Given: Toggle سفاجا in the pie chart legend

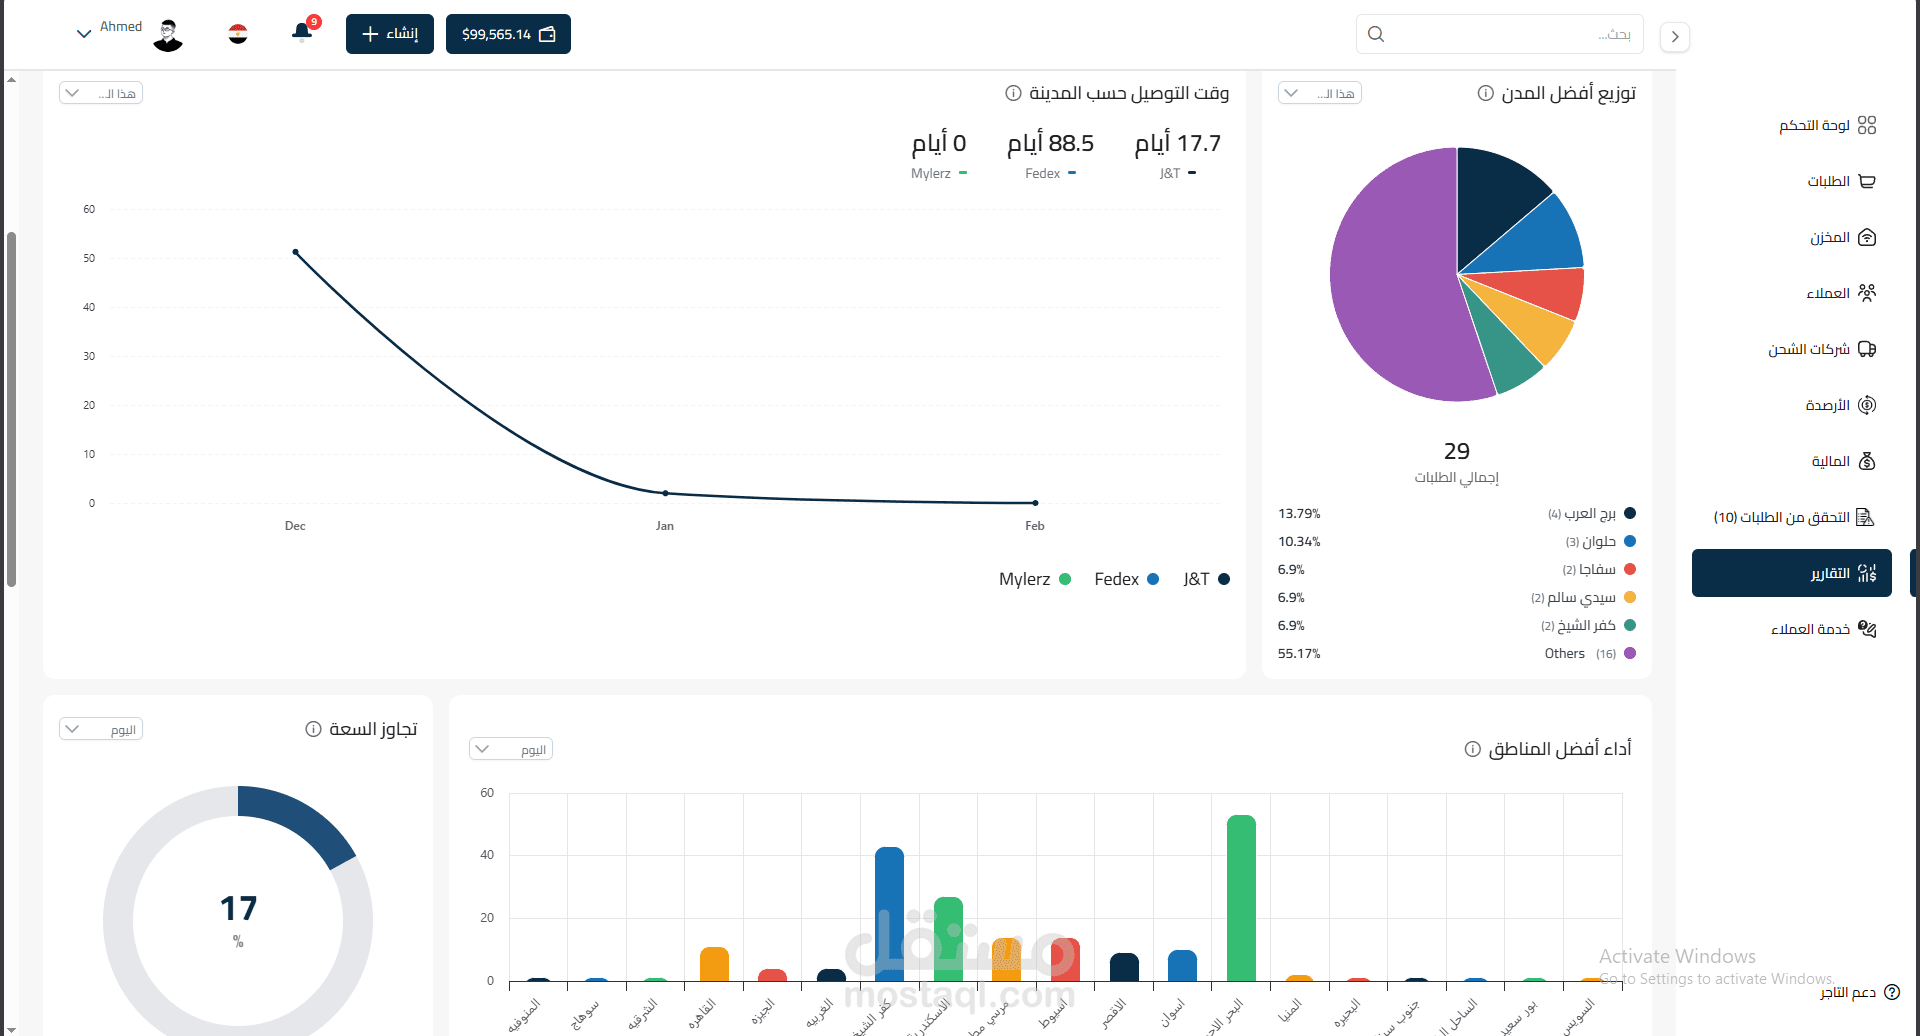Looking at the screenshot, I should click(x=1599, y=570).
